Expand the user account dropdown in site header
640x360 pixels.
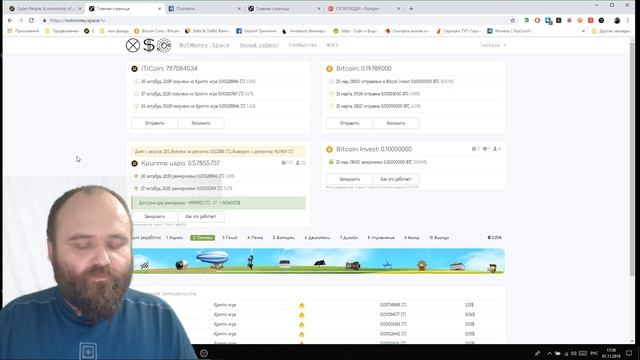click(x=493, y=45)
